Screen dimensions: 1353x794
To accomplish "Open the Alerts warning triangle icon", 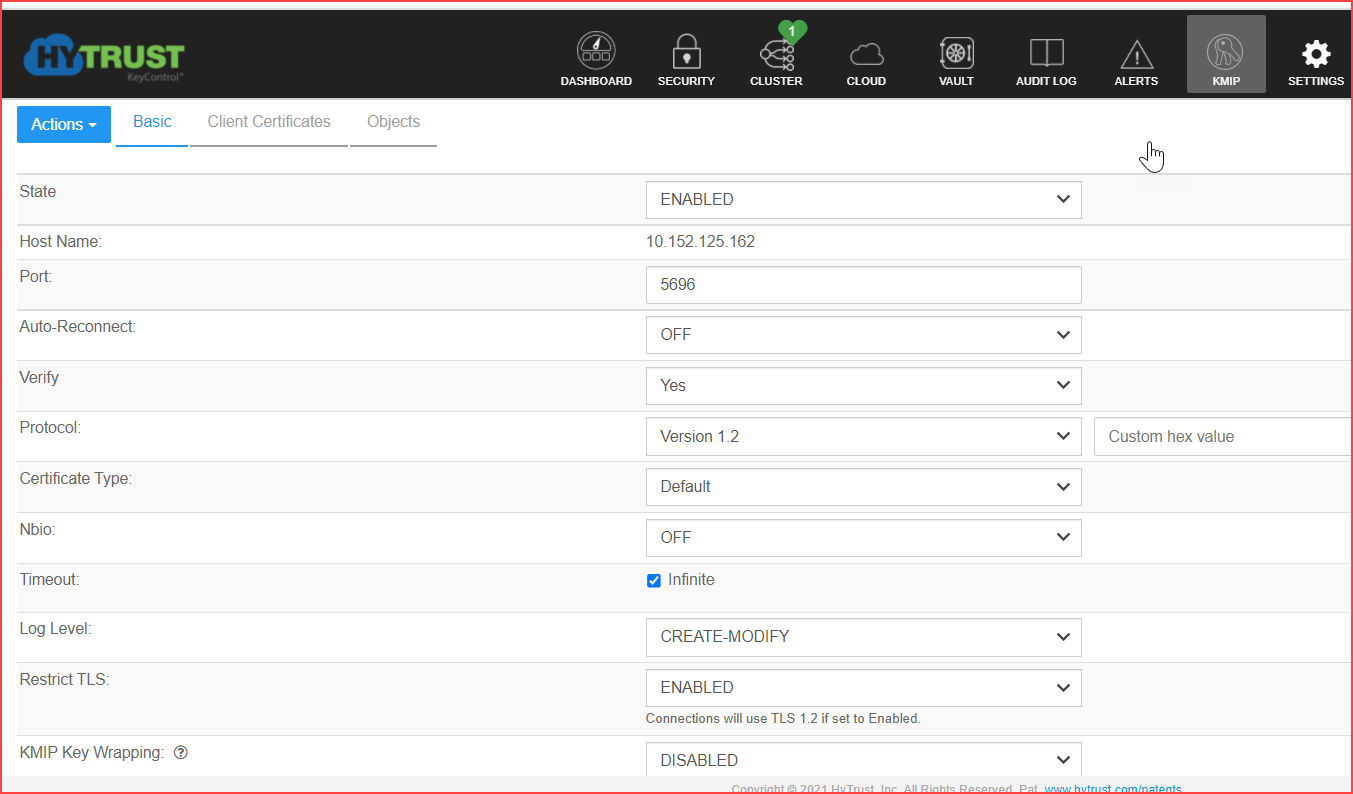I will pos(1136,55).
